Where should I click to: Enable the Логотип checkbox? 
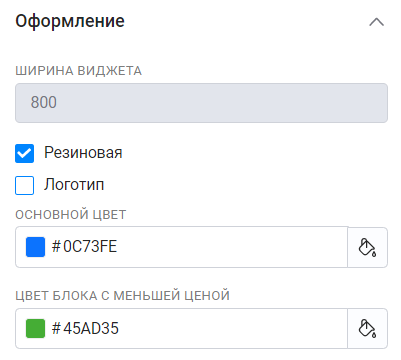[24, 185]
